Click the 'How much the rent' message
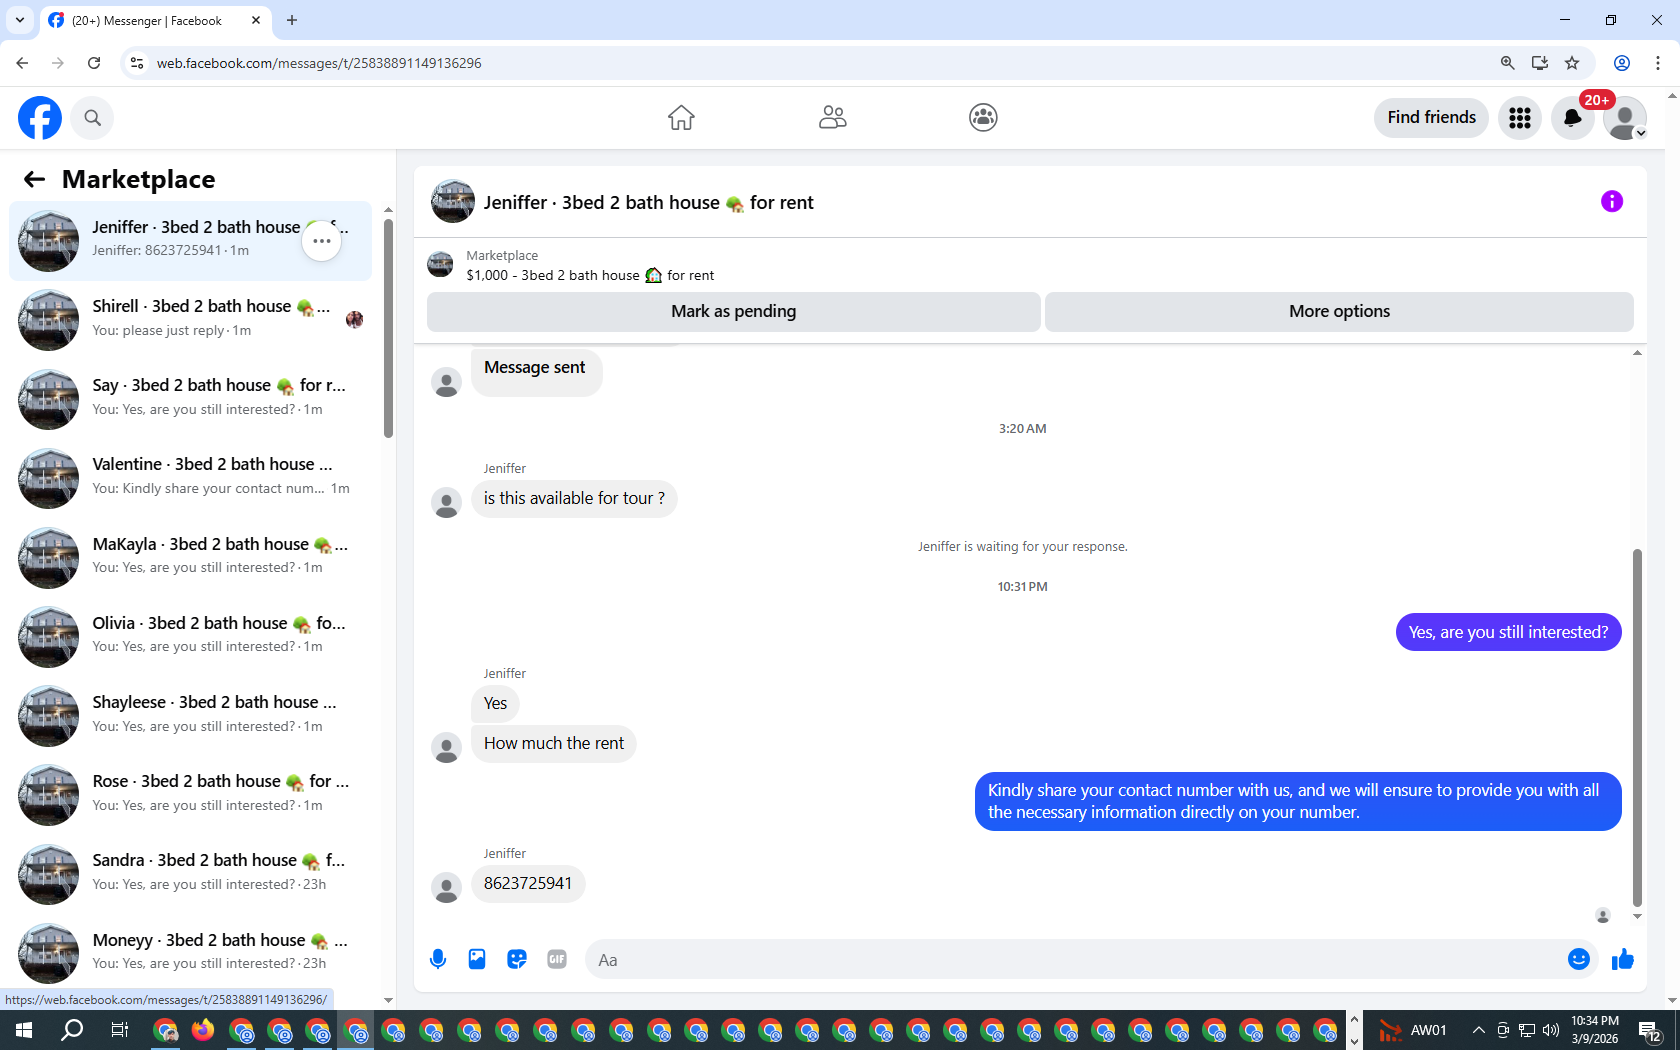The image size is (1680, 1050). coord(553,744)
